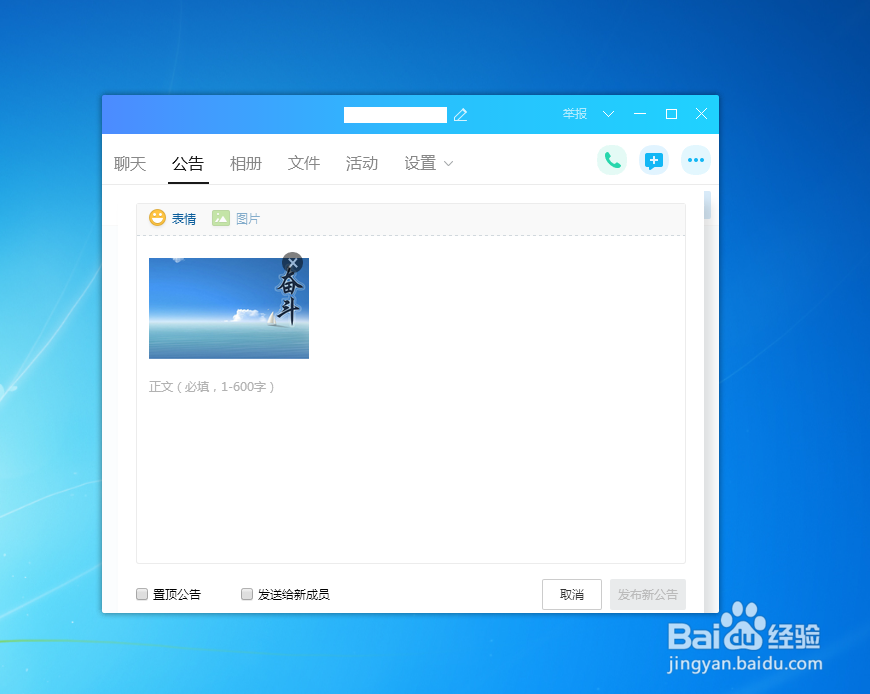
Task: Select the attached 奋斗 image thumbnail
Action: [229, 308]
